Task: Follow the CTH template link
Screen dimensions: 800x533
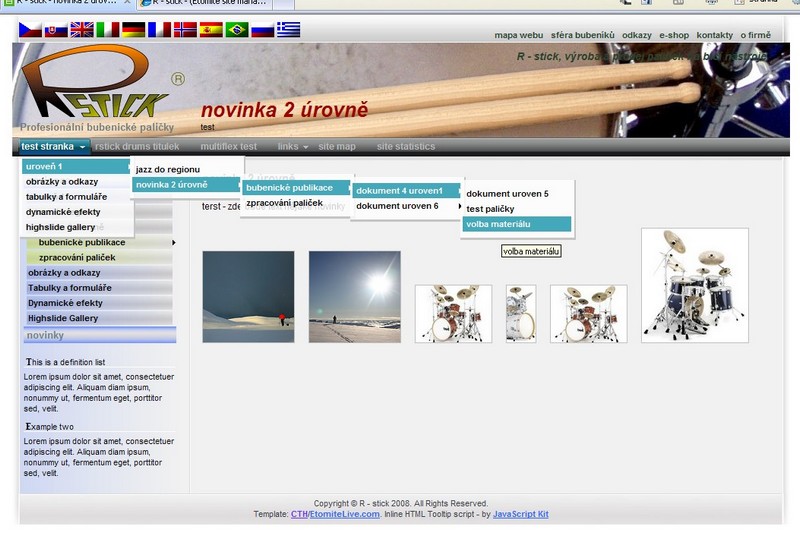Action: point(299,515)
